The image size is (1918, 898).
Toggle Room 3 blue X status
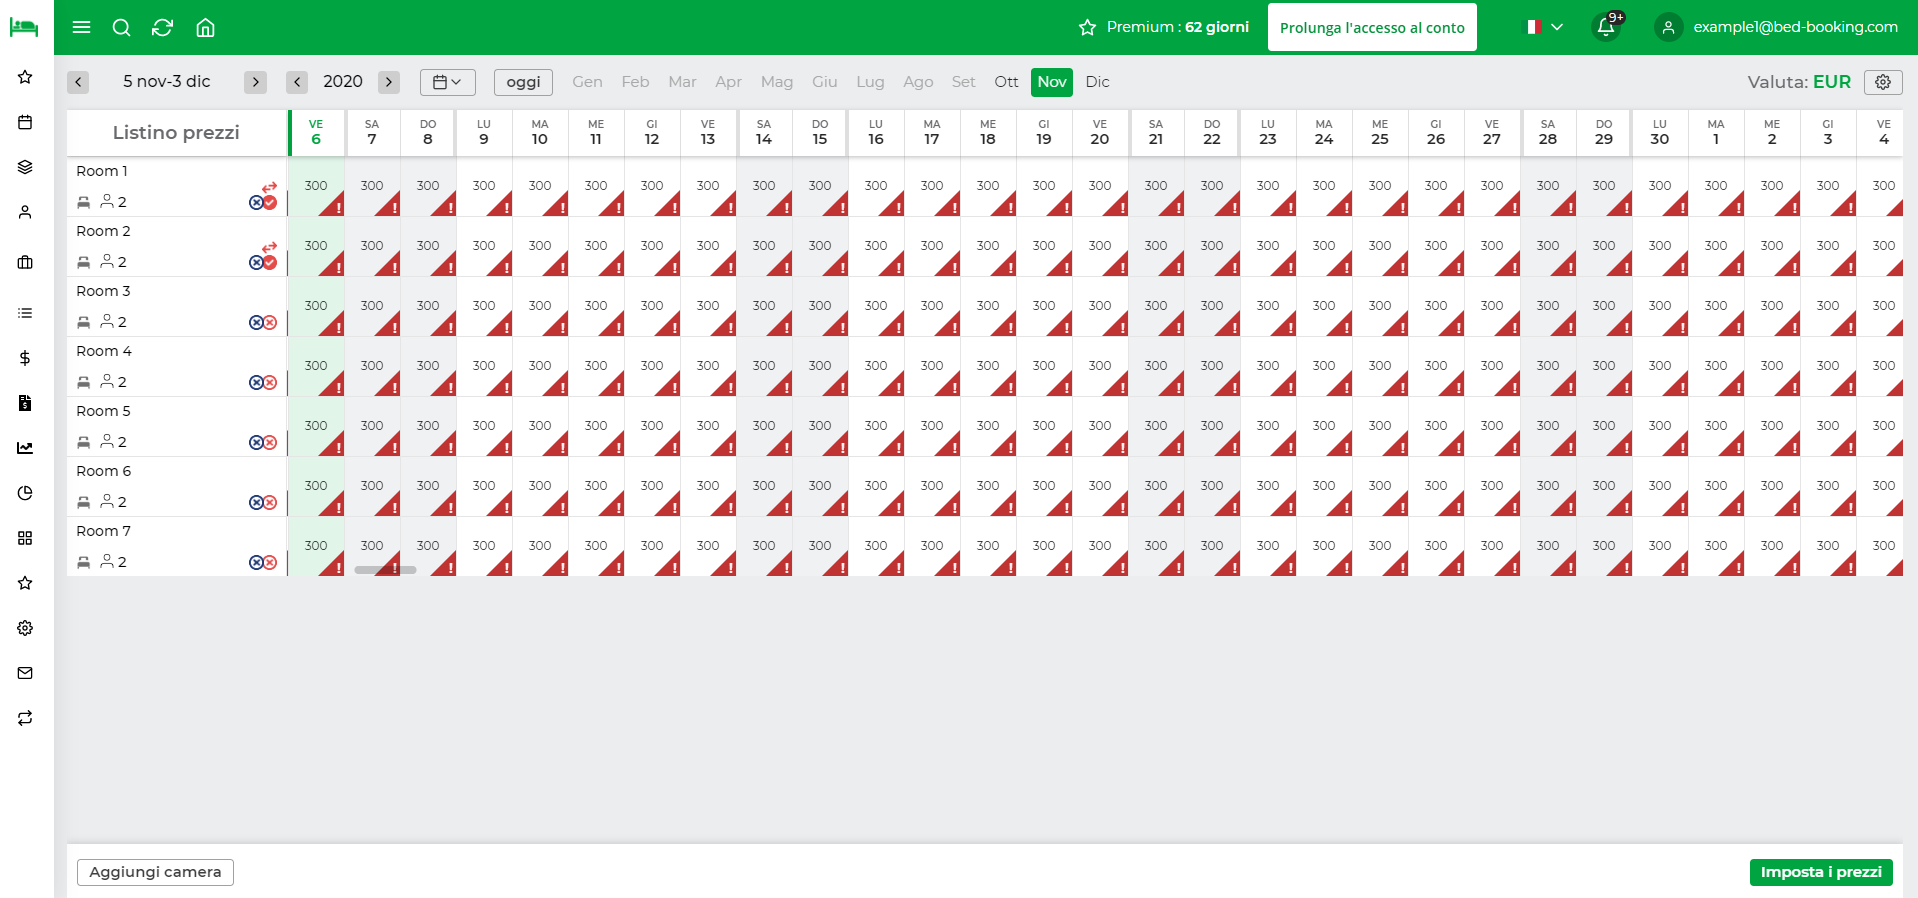pos(256,322)
